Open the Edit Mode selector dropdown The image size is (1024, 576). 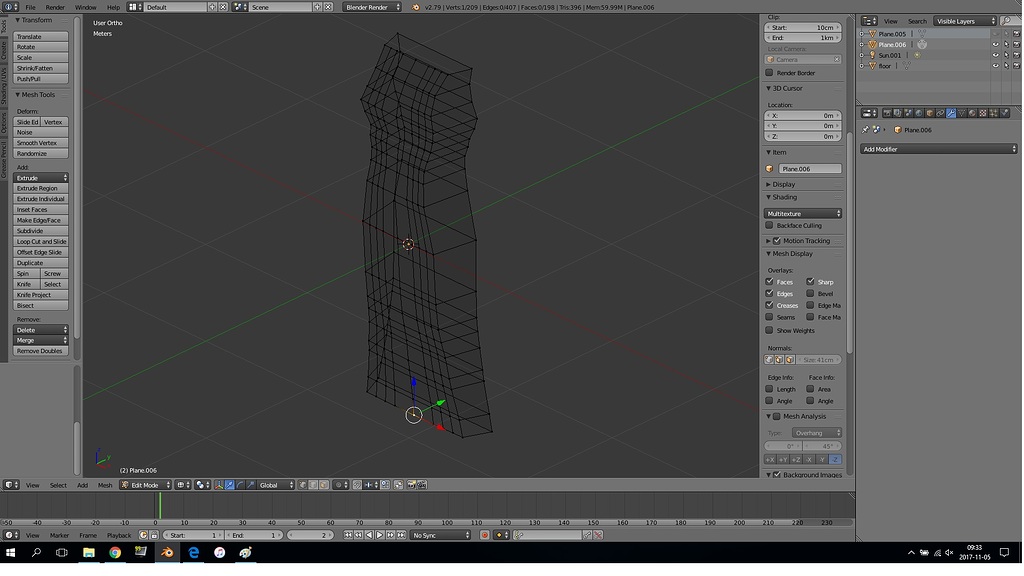click(146, 485)
